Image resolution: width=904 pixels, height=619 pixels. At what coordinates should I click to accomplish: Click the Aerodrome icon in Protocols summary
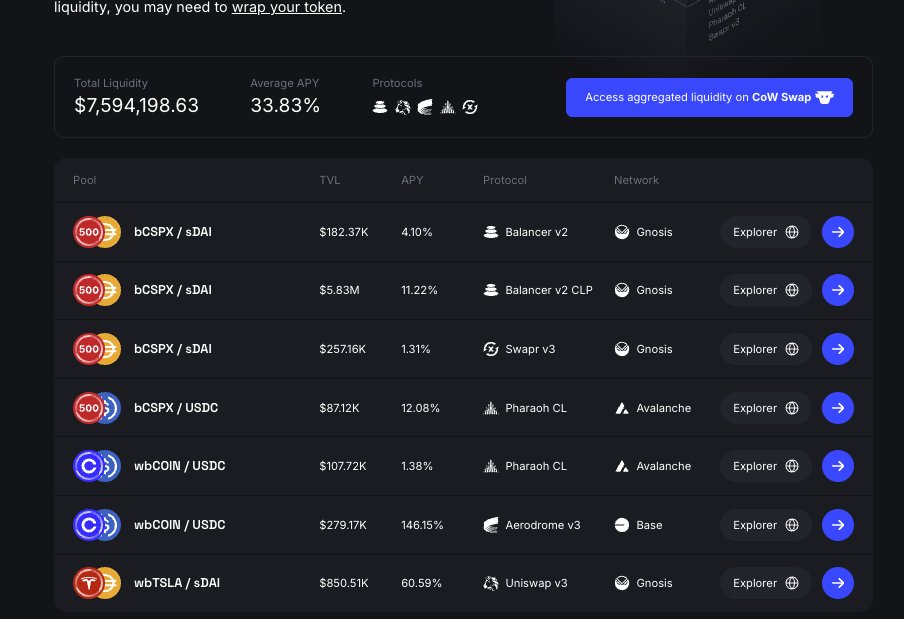[x=425, y=107]
